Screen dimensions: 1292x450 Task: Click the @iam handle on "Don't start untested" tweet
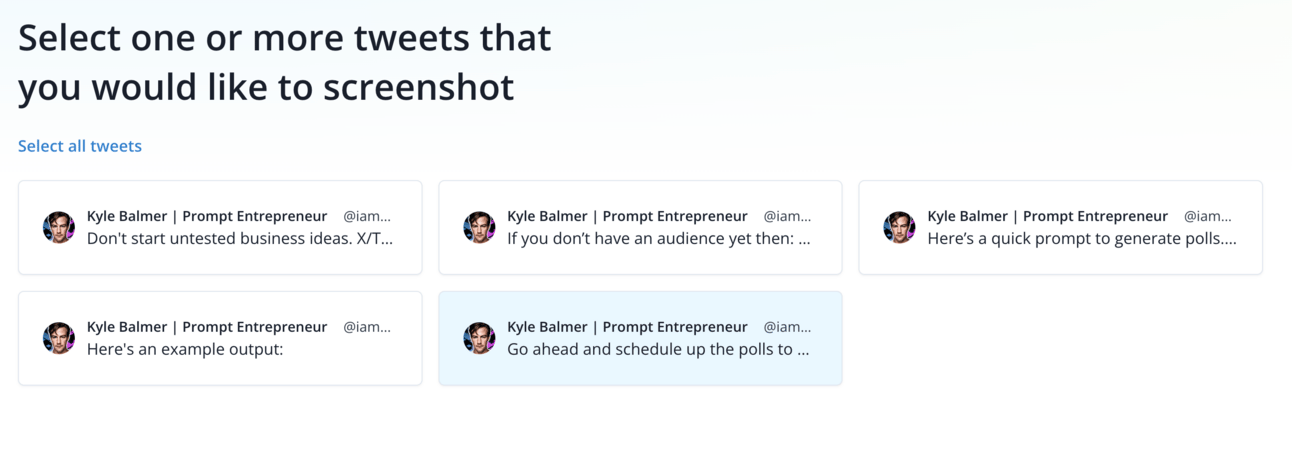[x=367, y=216]
